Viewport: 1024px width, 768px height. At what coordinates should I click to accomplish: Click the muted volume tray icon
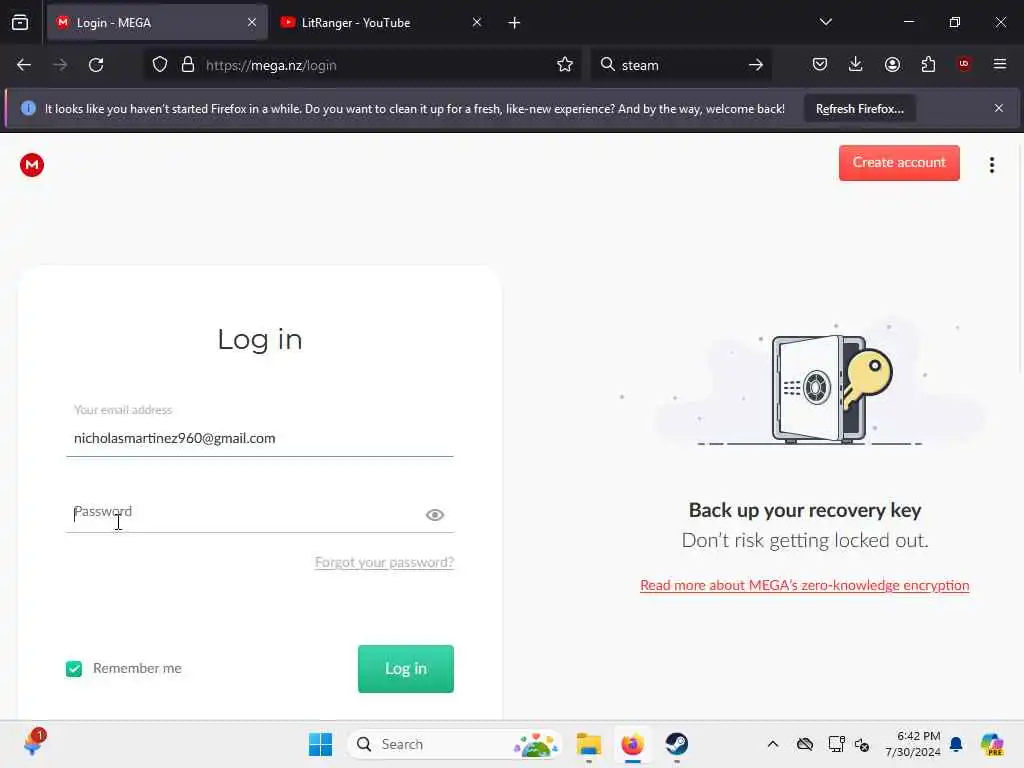tap(862, 744)
